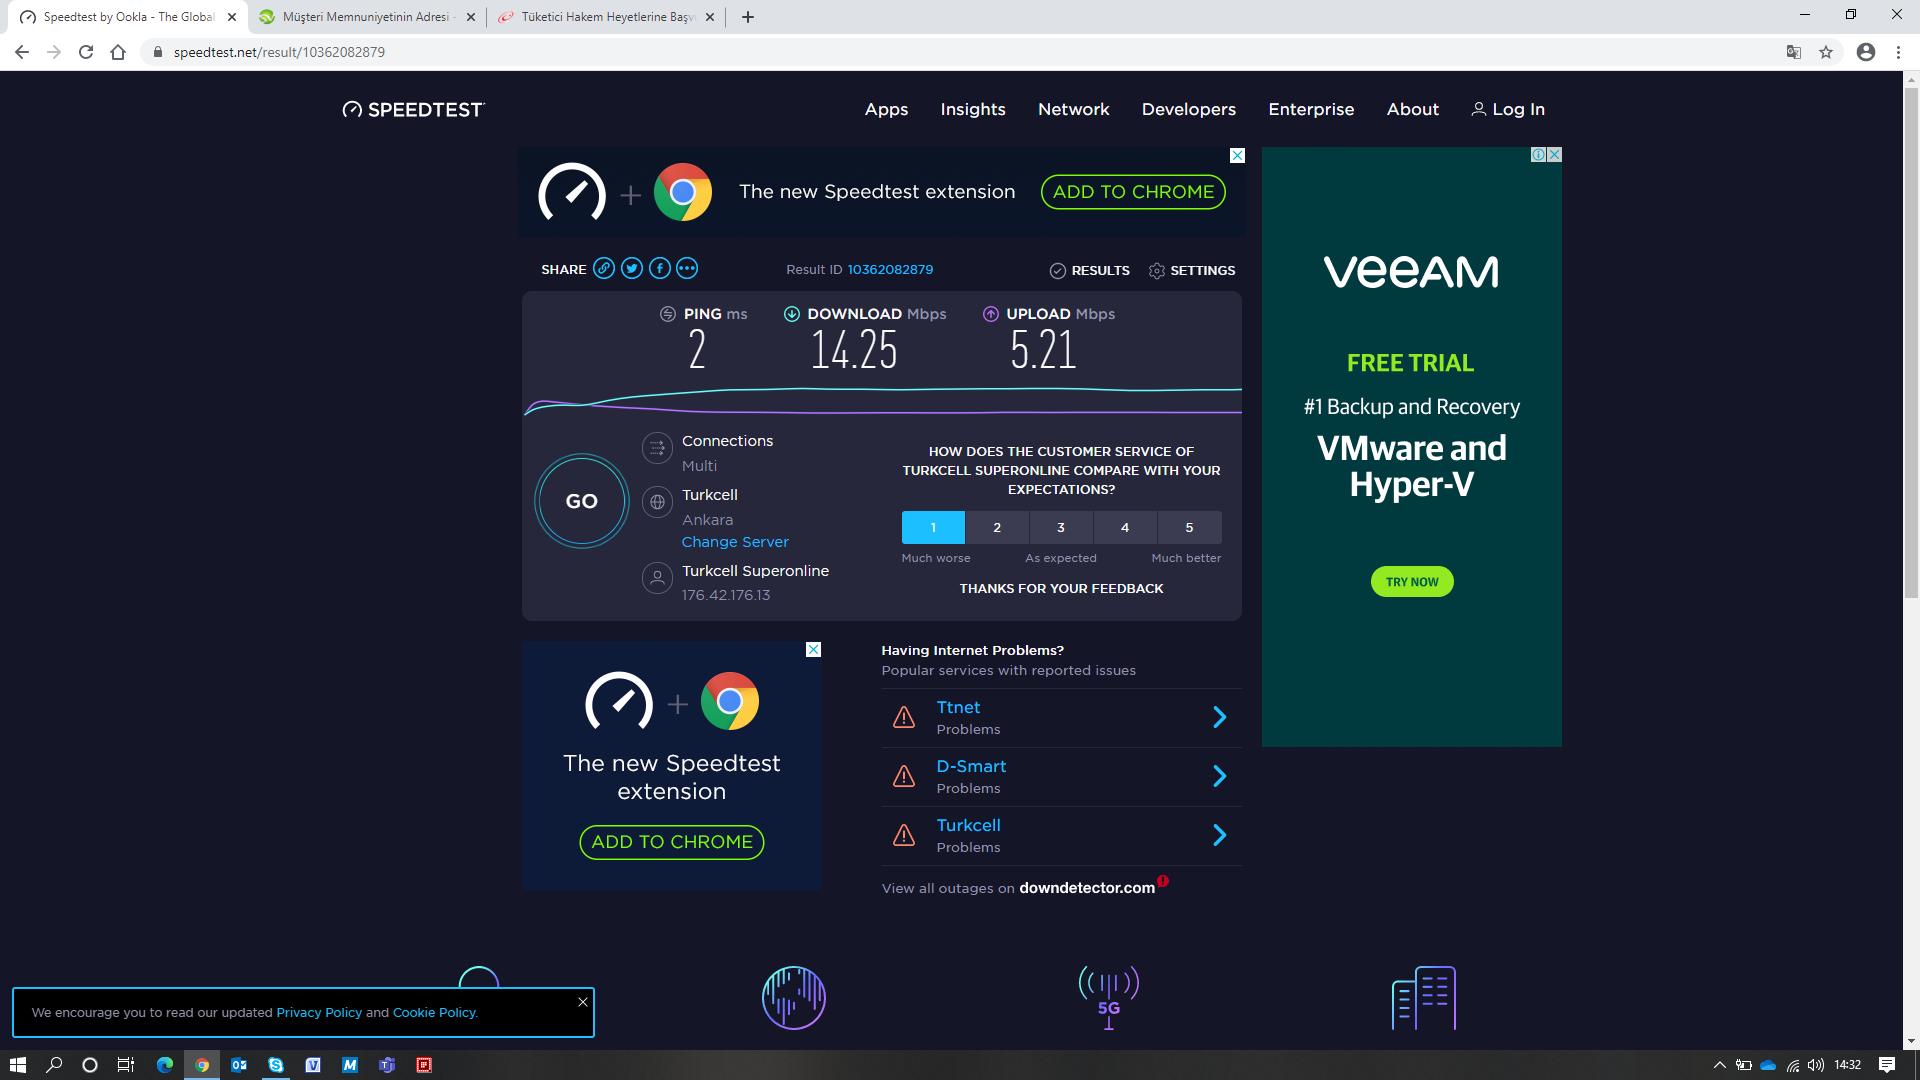Screen dimensions: 1920x1080
Task: Open Apps menu in header
Action: [886, 109]
